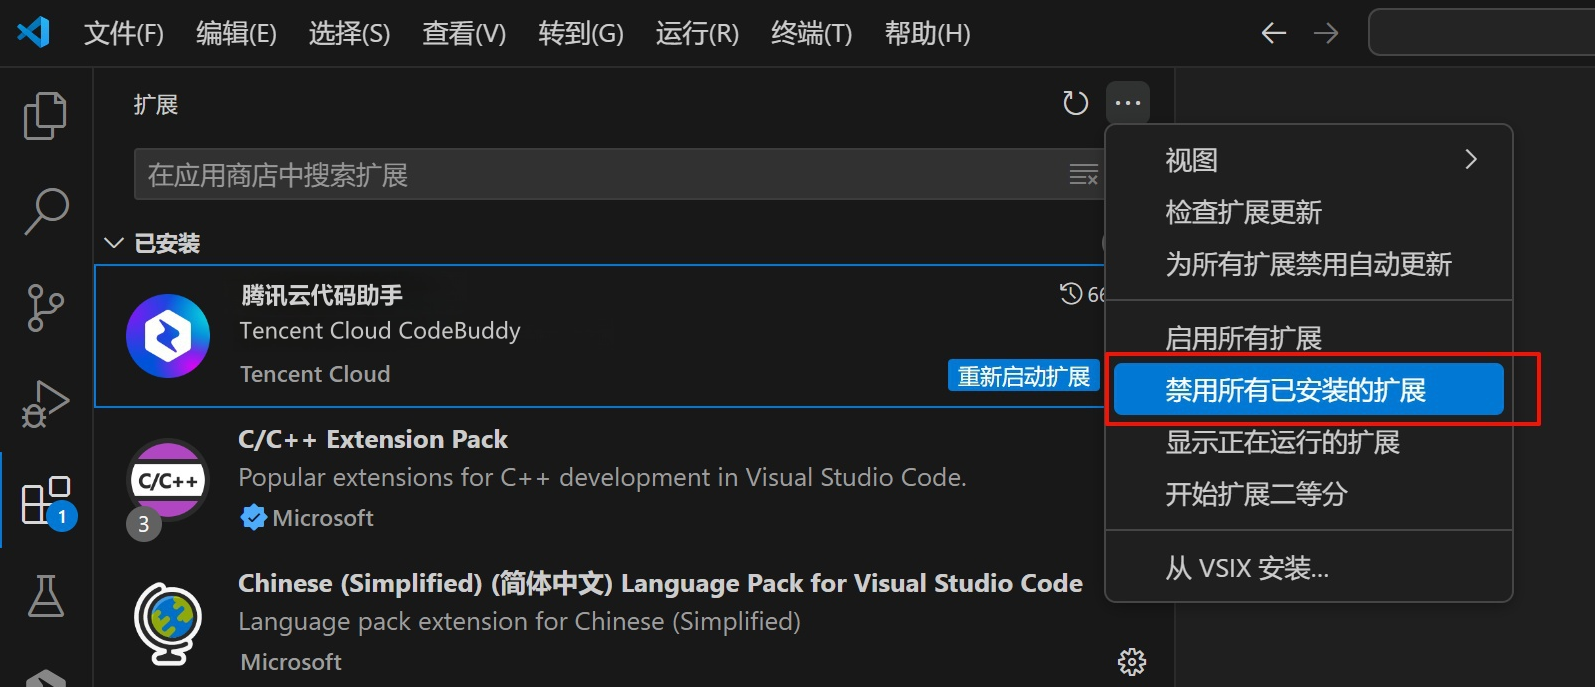The height and width of the screenshot is (687, 1595).
Task: Choose 检查扩展更新 from the menu
Action: 1243,212
